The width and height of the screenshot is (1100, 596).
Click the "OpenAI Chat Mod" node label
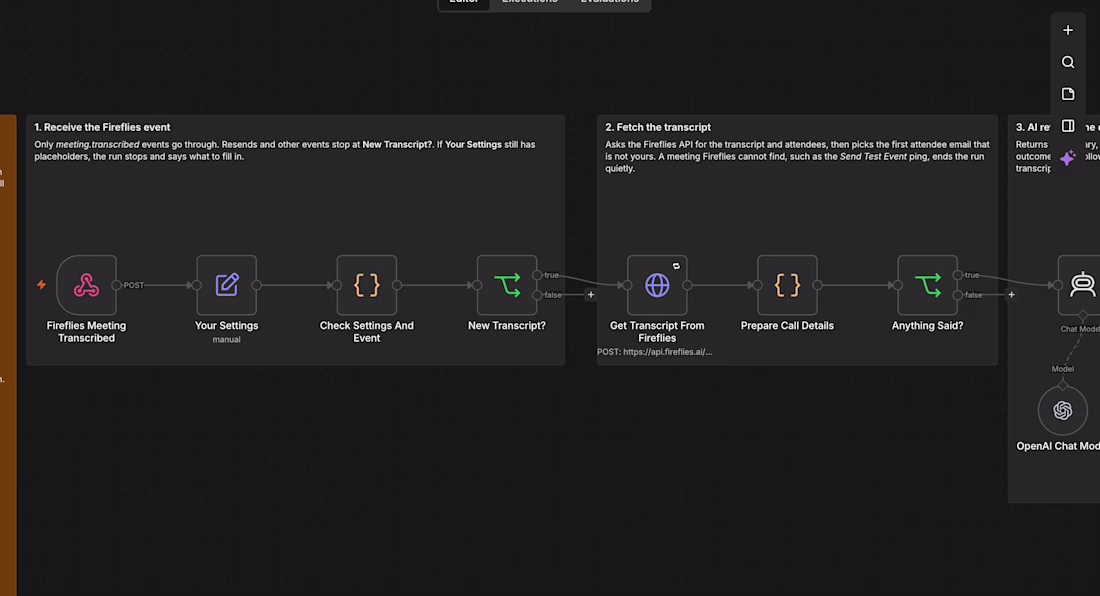(x=1058, y=446)
